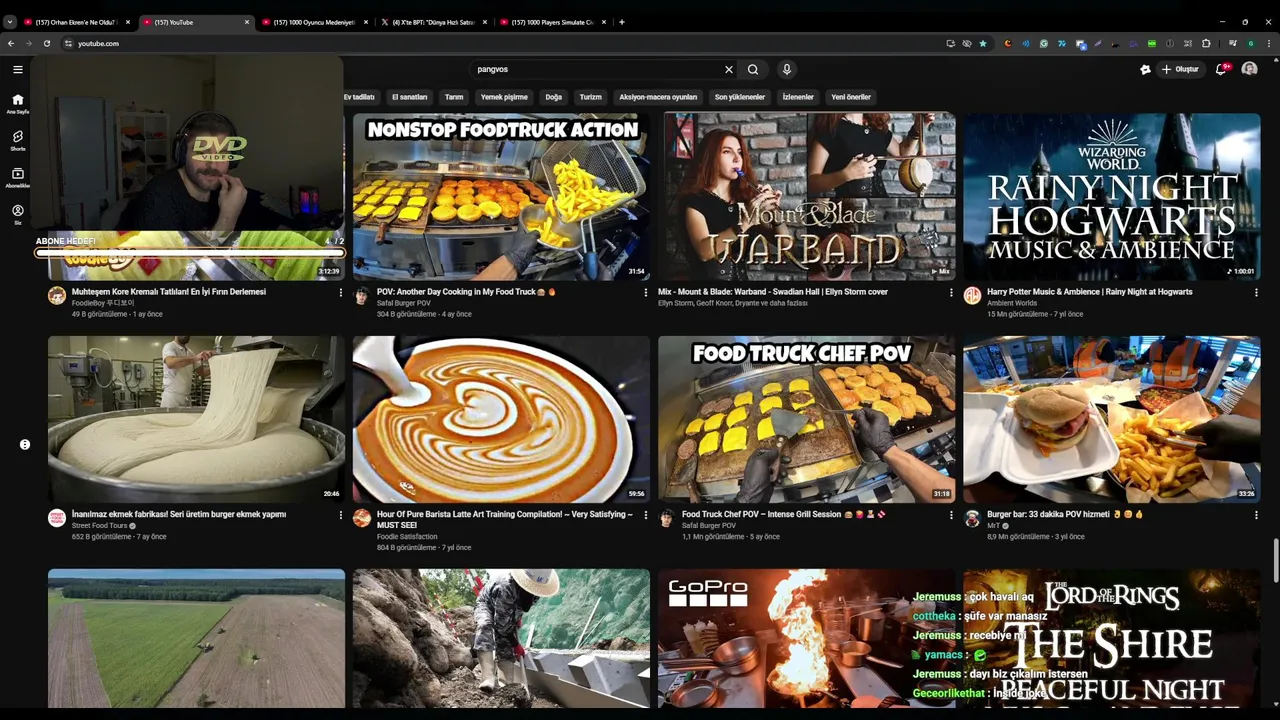This screenshot has height=720, width=1280.
Task: Open options for Food Truck Chef POV video
Action: [x=951, y=515]
